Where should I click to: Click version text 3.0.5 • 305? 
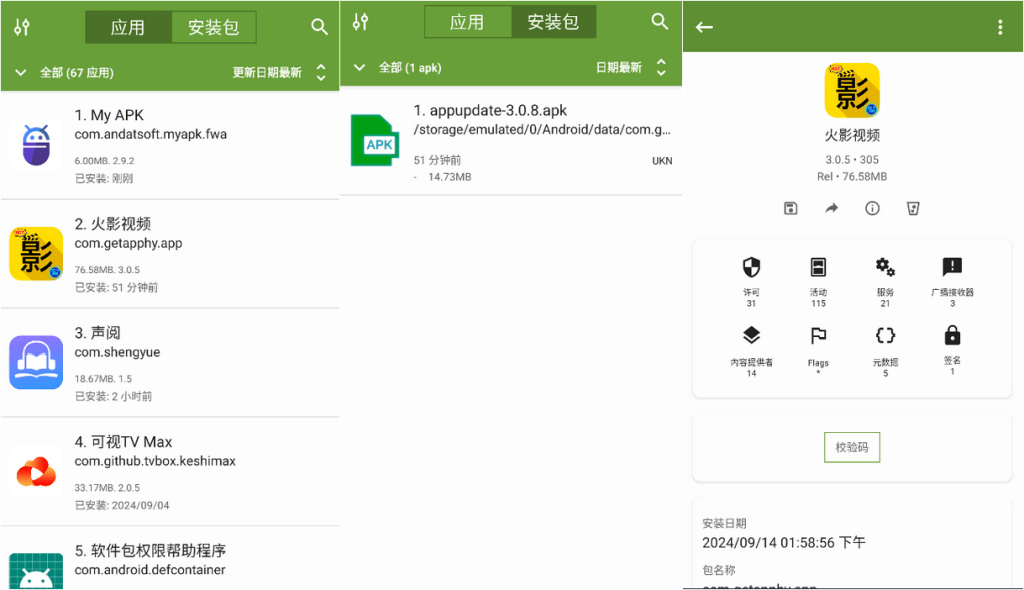pyautogui.click(x=852, y=159)
